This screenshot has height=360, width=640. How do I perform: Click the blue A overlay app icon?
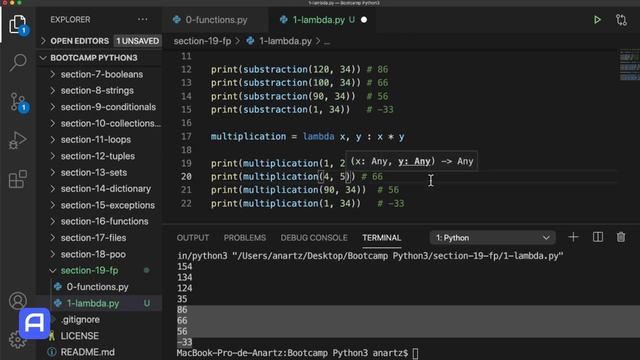tap(34, 324)
